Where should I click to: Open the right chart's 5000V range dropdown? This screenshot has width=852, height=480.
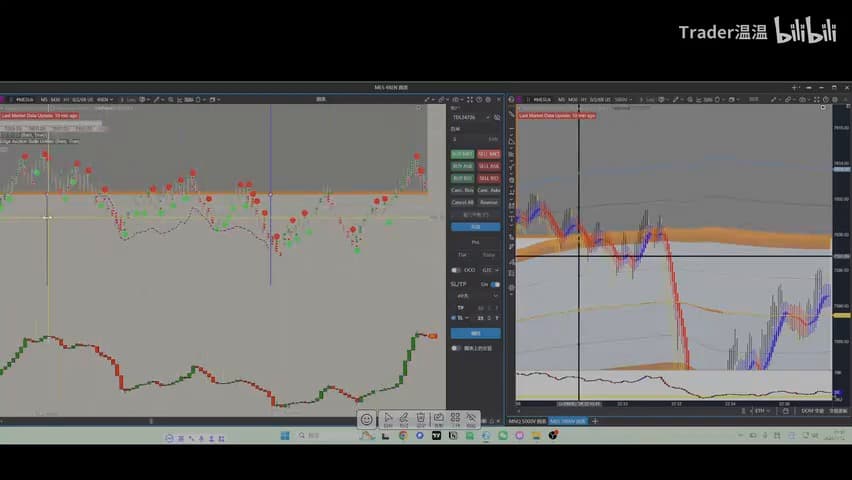point(623,99)
